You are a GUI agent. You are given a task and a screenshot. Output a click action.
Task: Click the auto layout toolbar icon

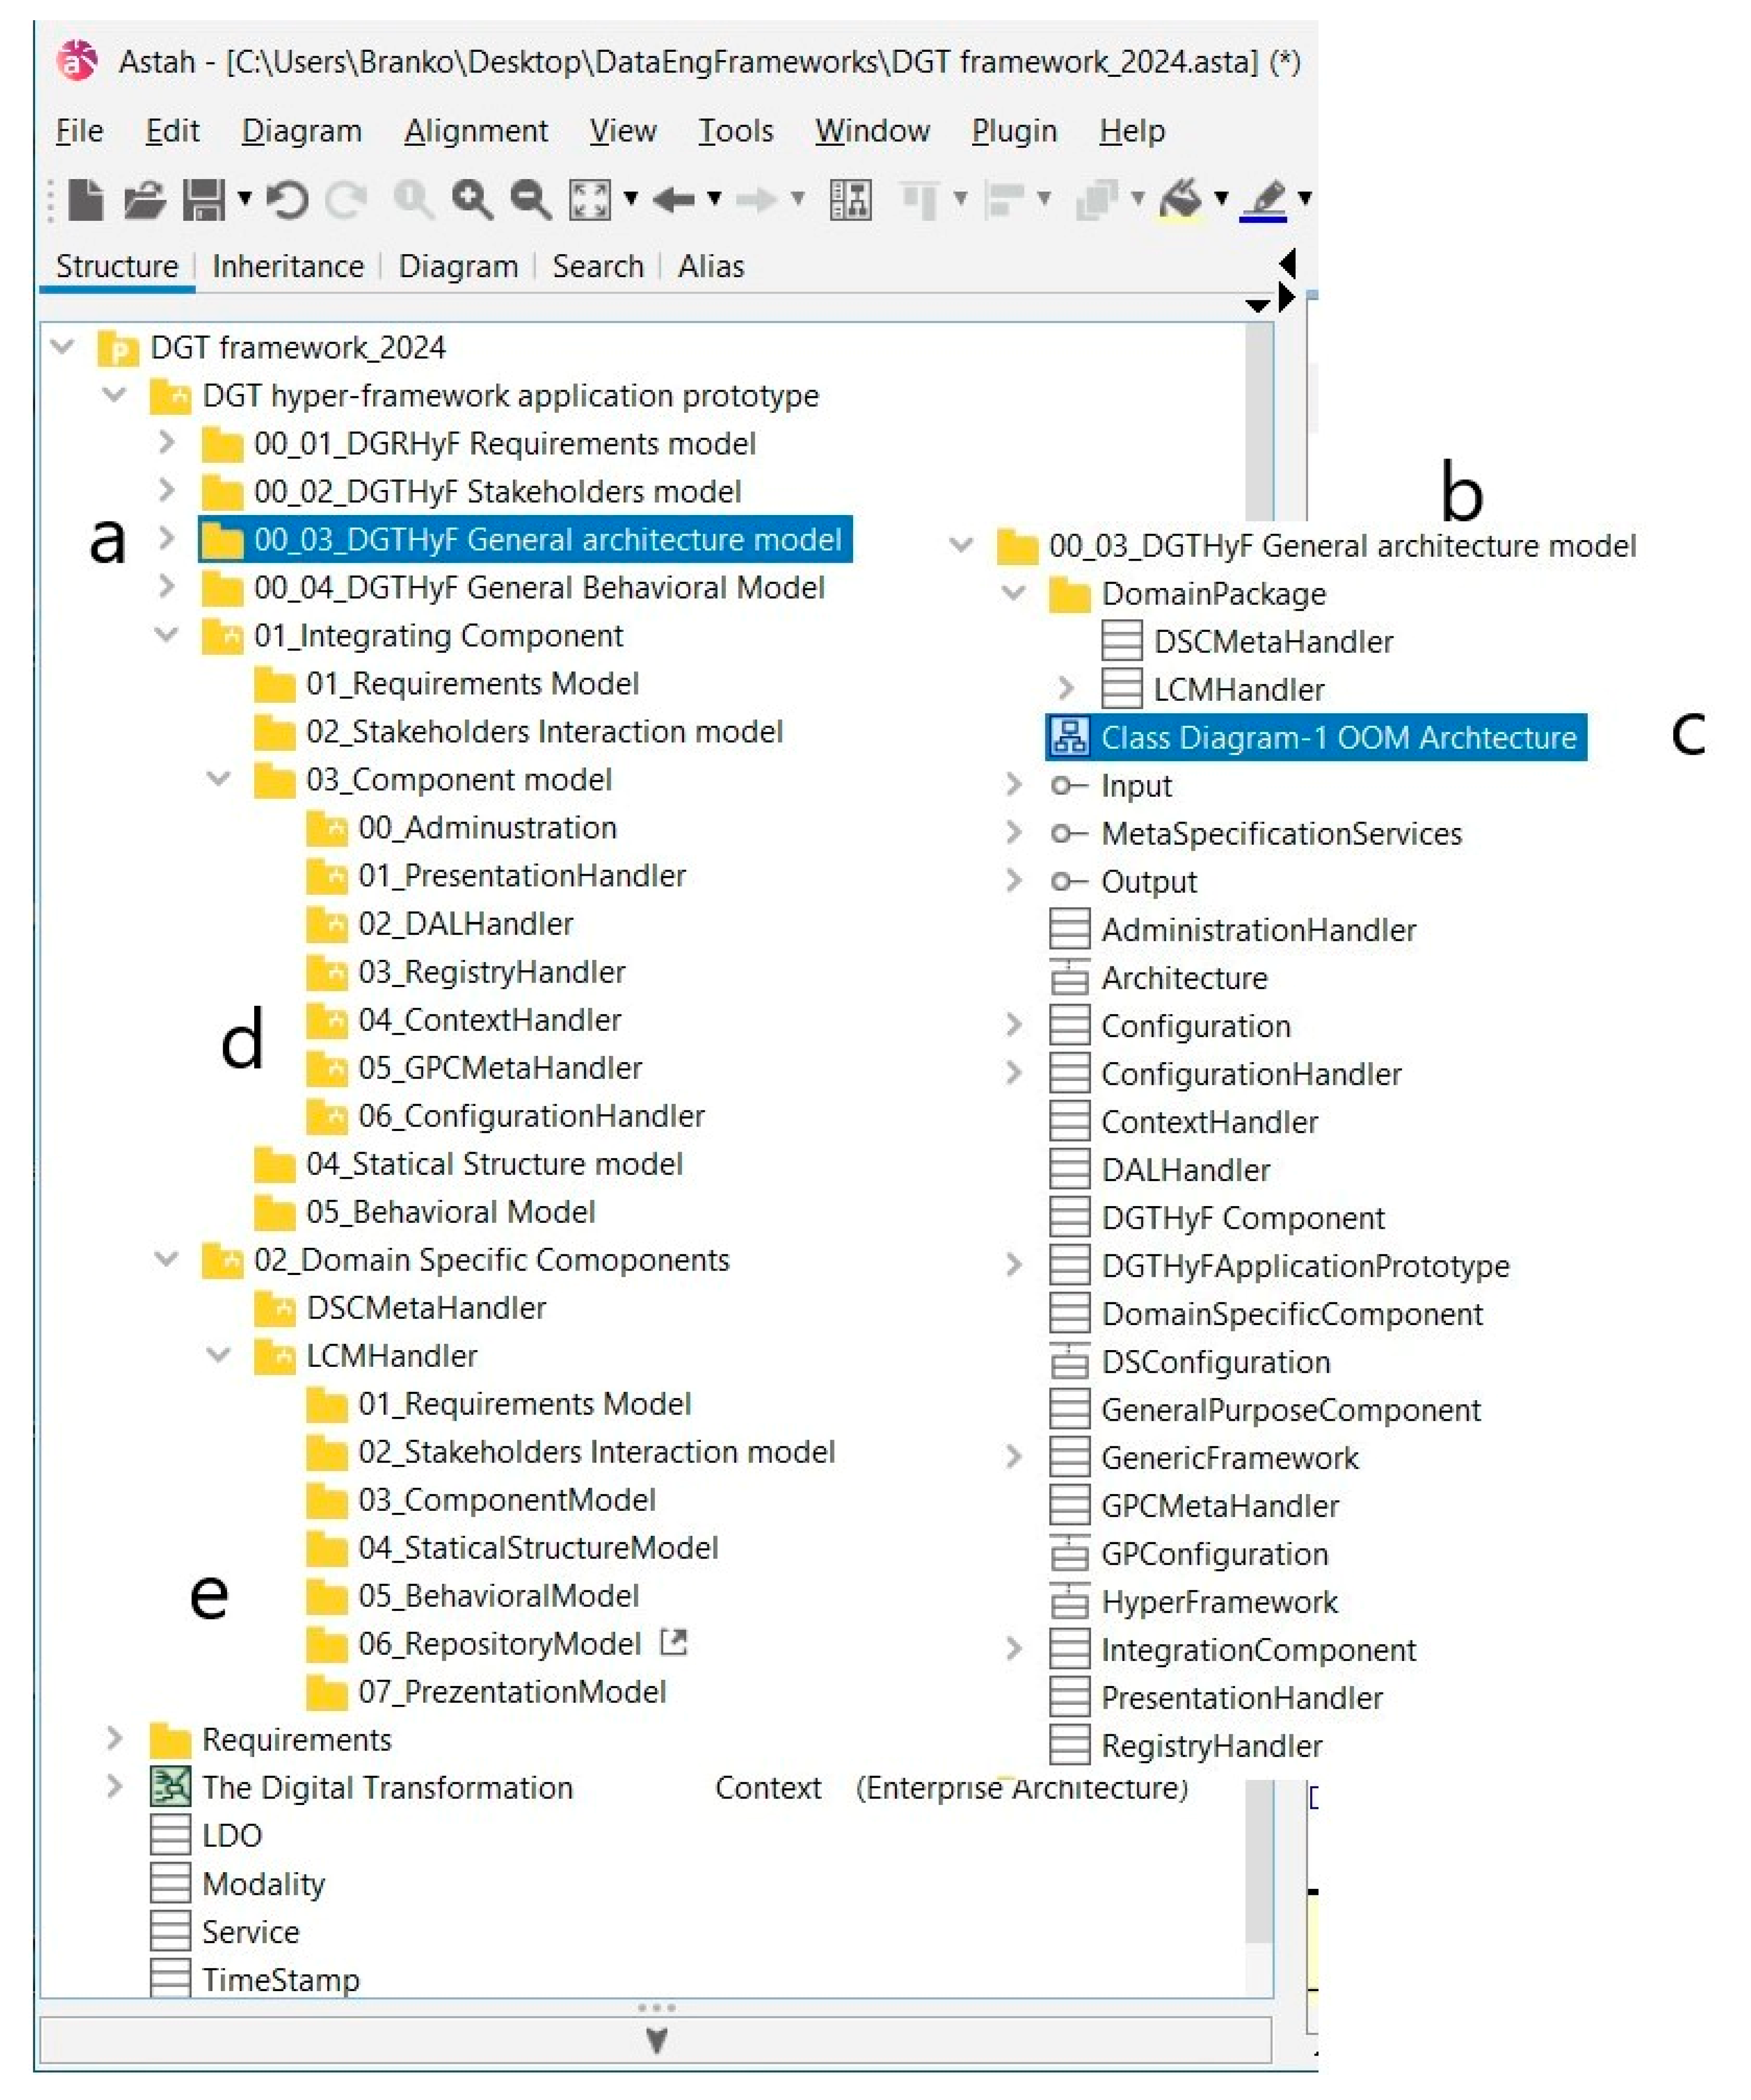851,200
